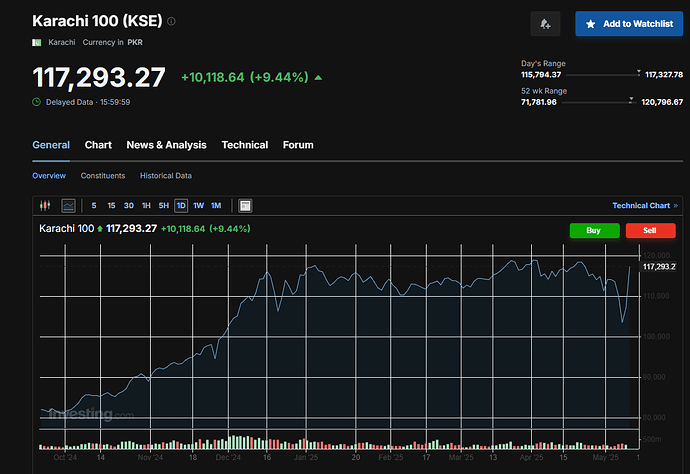Select the 1D chart interval
690x474 pixels.
tap(181, 205)
